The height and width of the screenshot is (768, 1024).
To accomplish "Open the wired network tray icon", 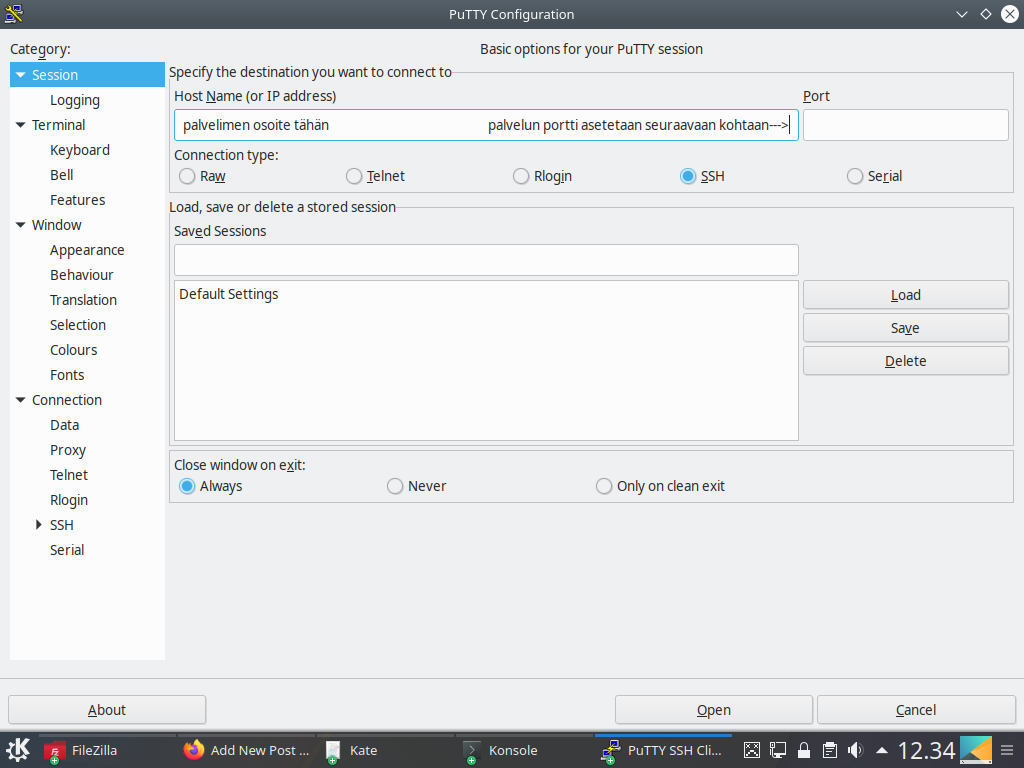I will (x=778, y=750).
